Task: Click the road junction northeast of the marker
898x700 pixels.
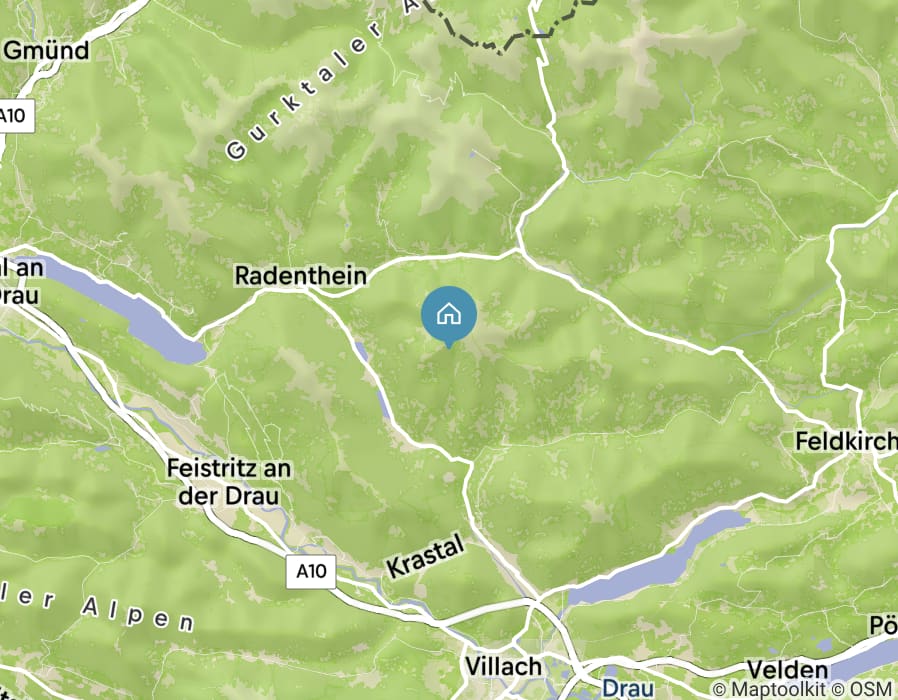Action: point(518,250)
